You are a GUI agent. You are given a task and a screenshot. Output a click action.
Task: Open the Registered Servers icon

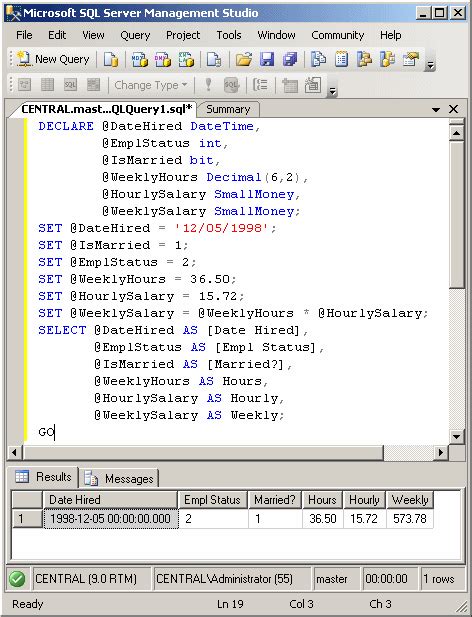(x=318, y=60)
